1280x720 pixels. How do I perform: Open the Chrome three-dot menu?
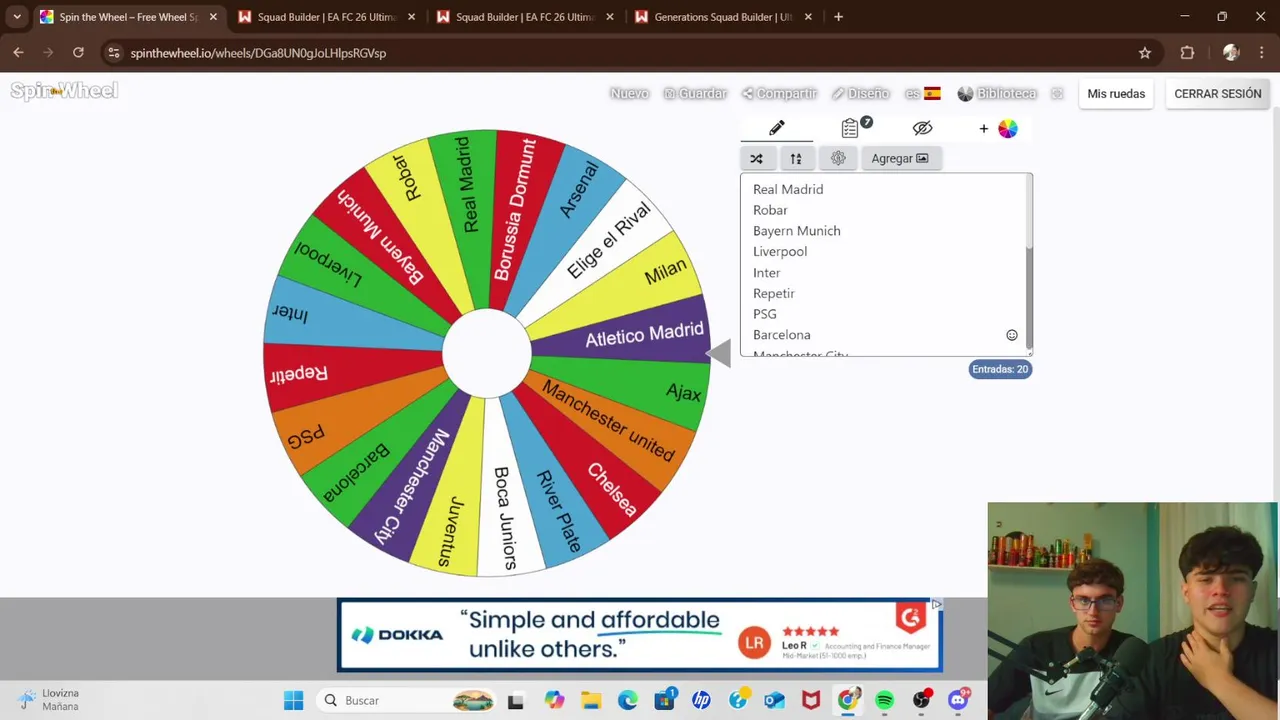[1263, 53]
